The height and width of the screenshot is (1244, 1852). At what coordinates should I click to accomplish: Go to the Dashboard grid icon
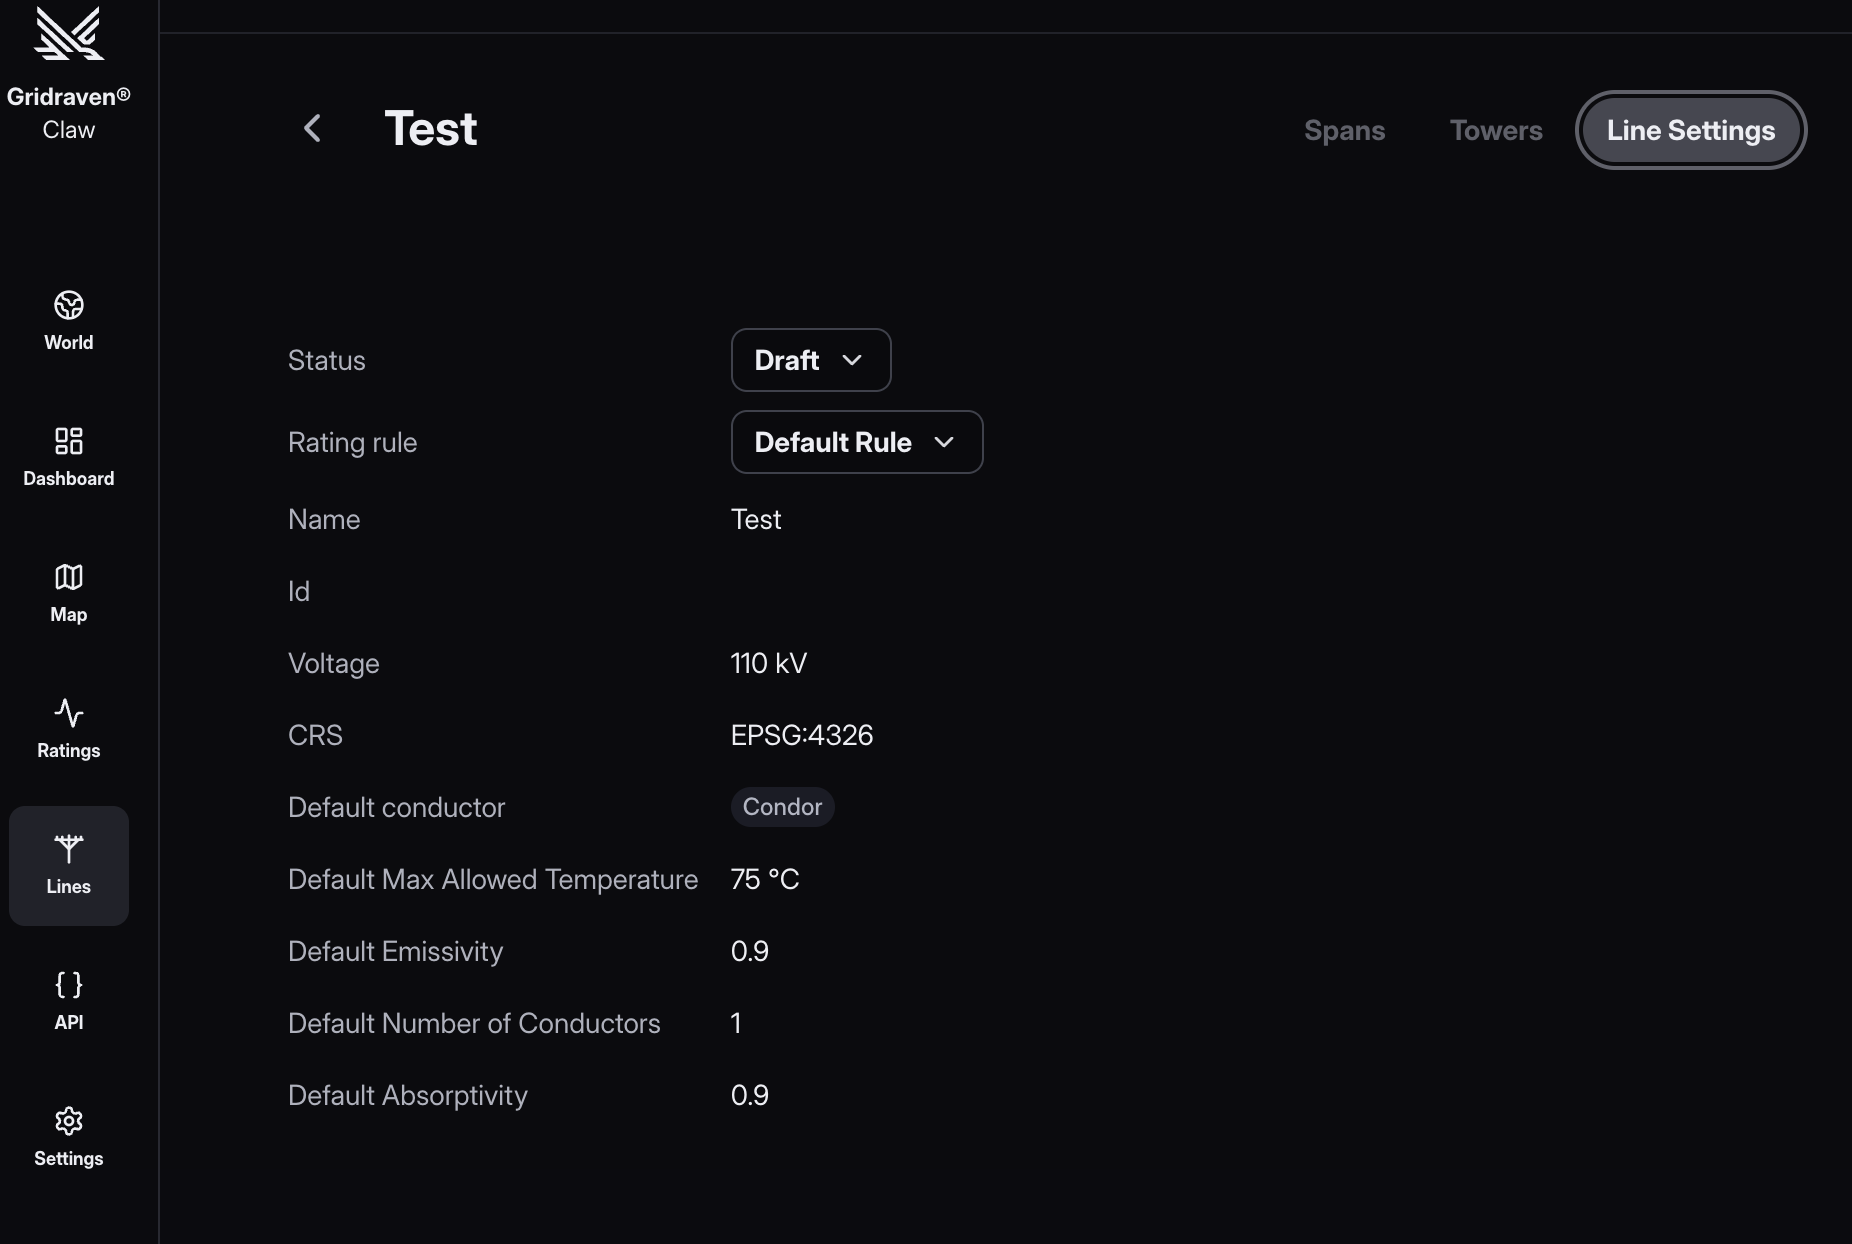pos(69,441)
